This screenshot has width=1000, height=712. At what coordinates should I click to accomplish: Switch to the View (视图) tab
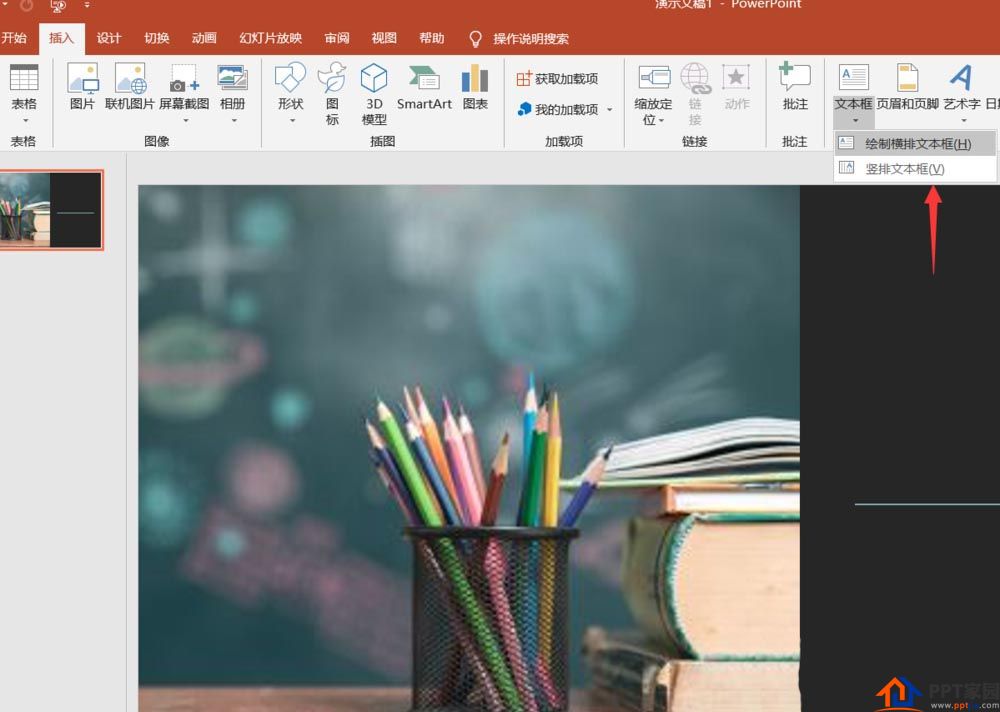tap(384, 38)
